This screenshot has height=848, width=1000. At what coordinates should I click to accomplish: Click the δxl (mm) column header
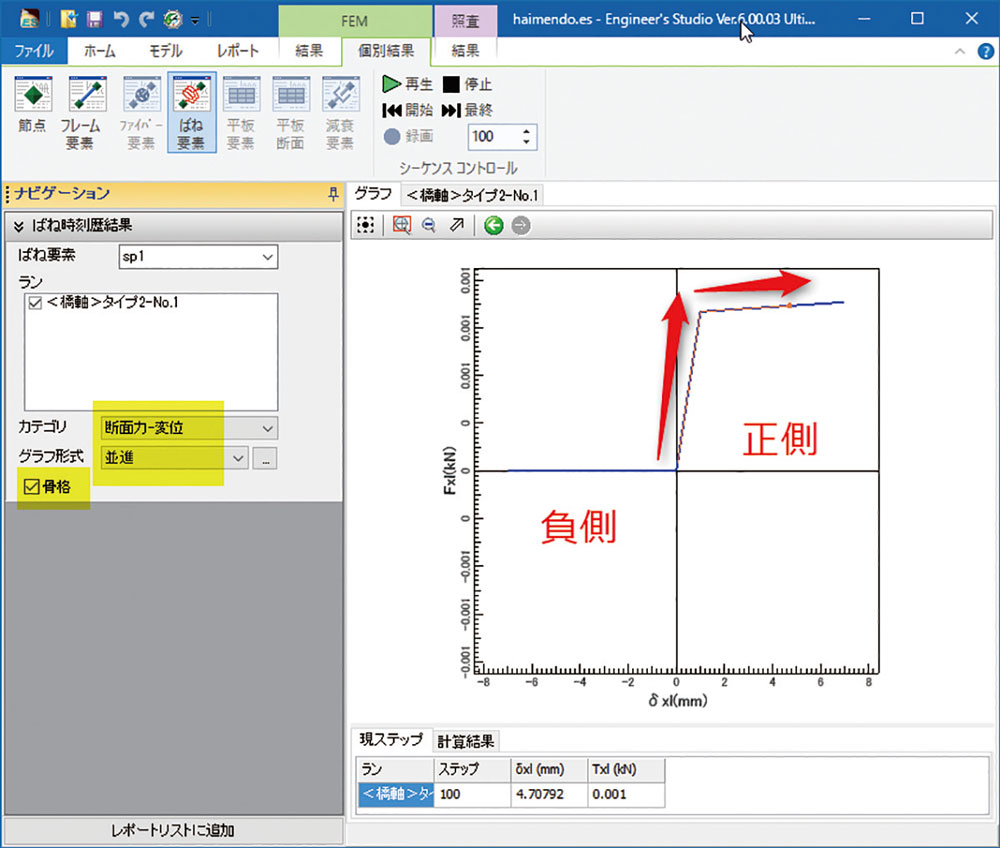549,770
